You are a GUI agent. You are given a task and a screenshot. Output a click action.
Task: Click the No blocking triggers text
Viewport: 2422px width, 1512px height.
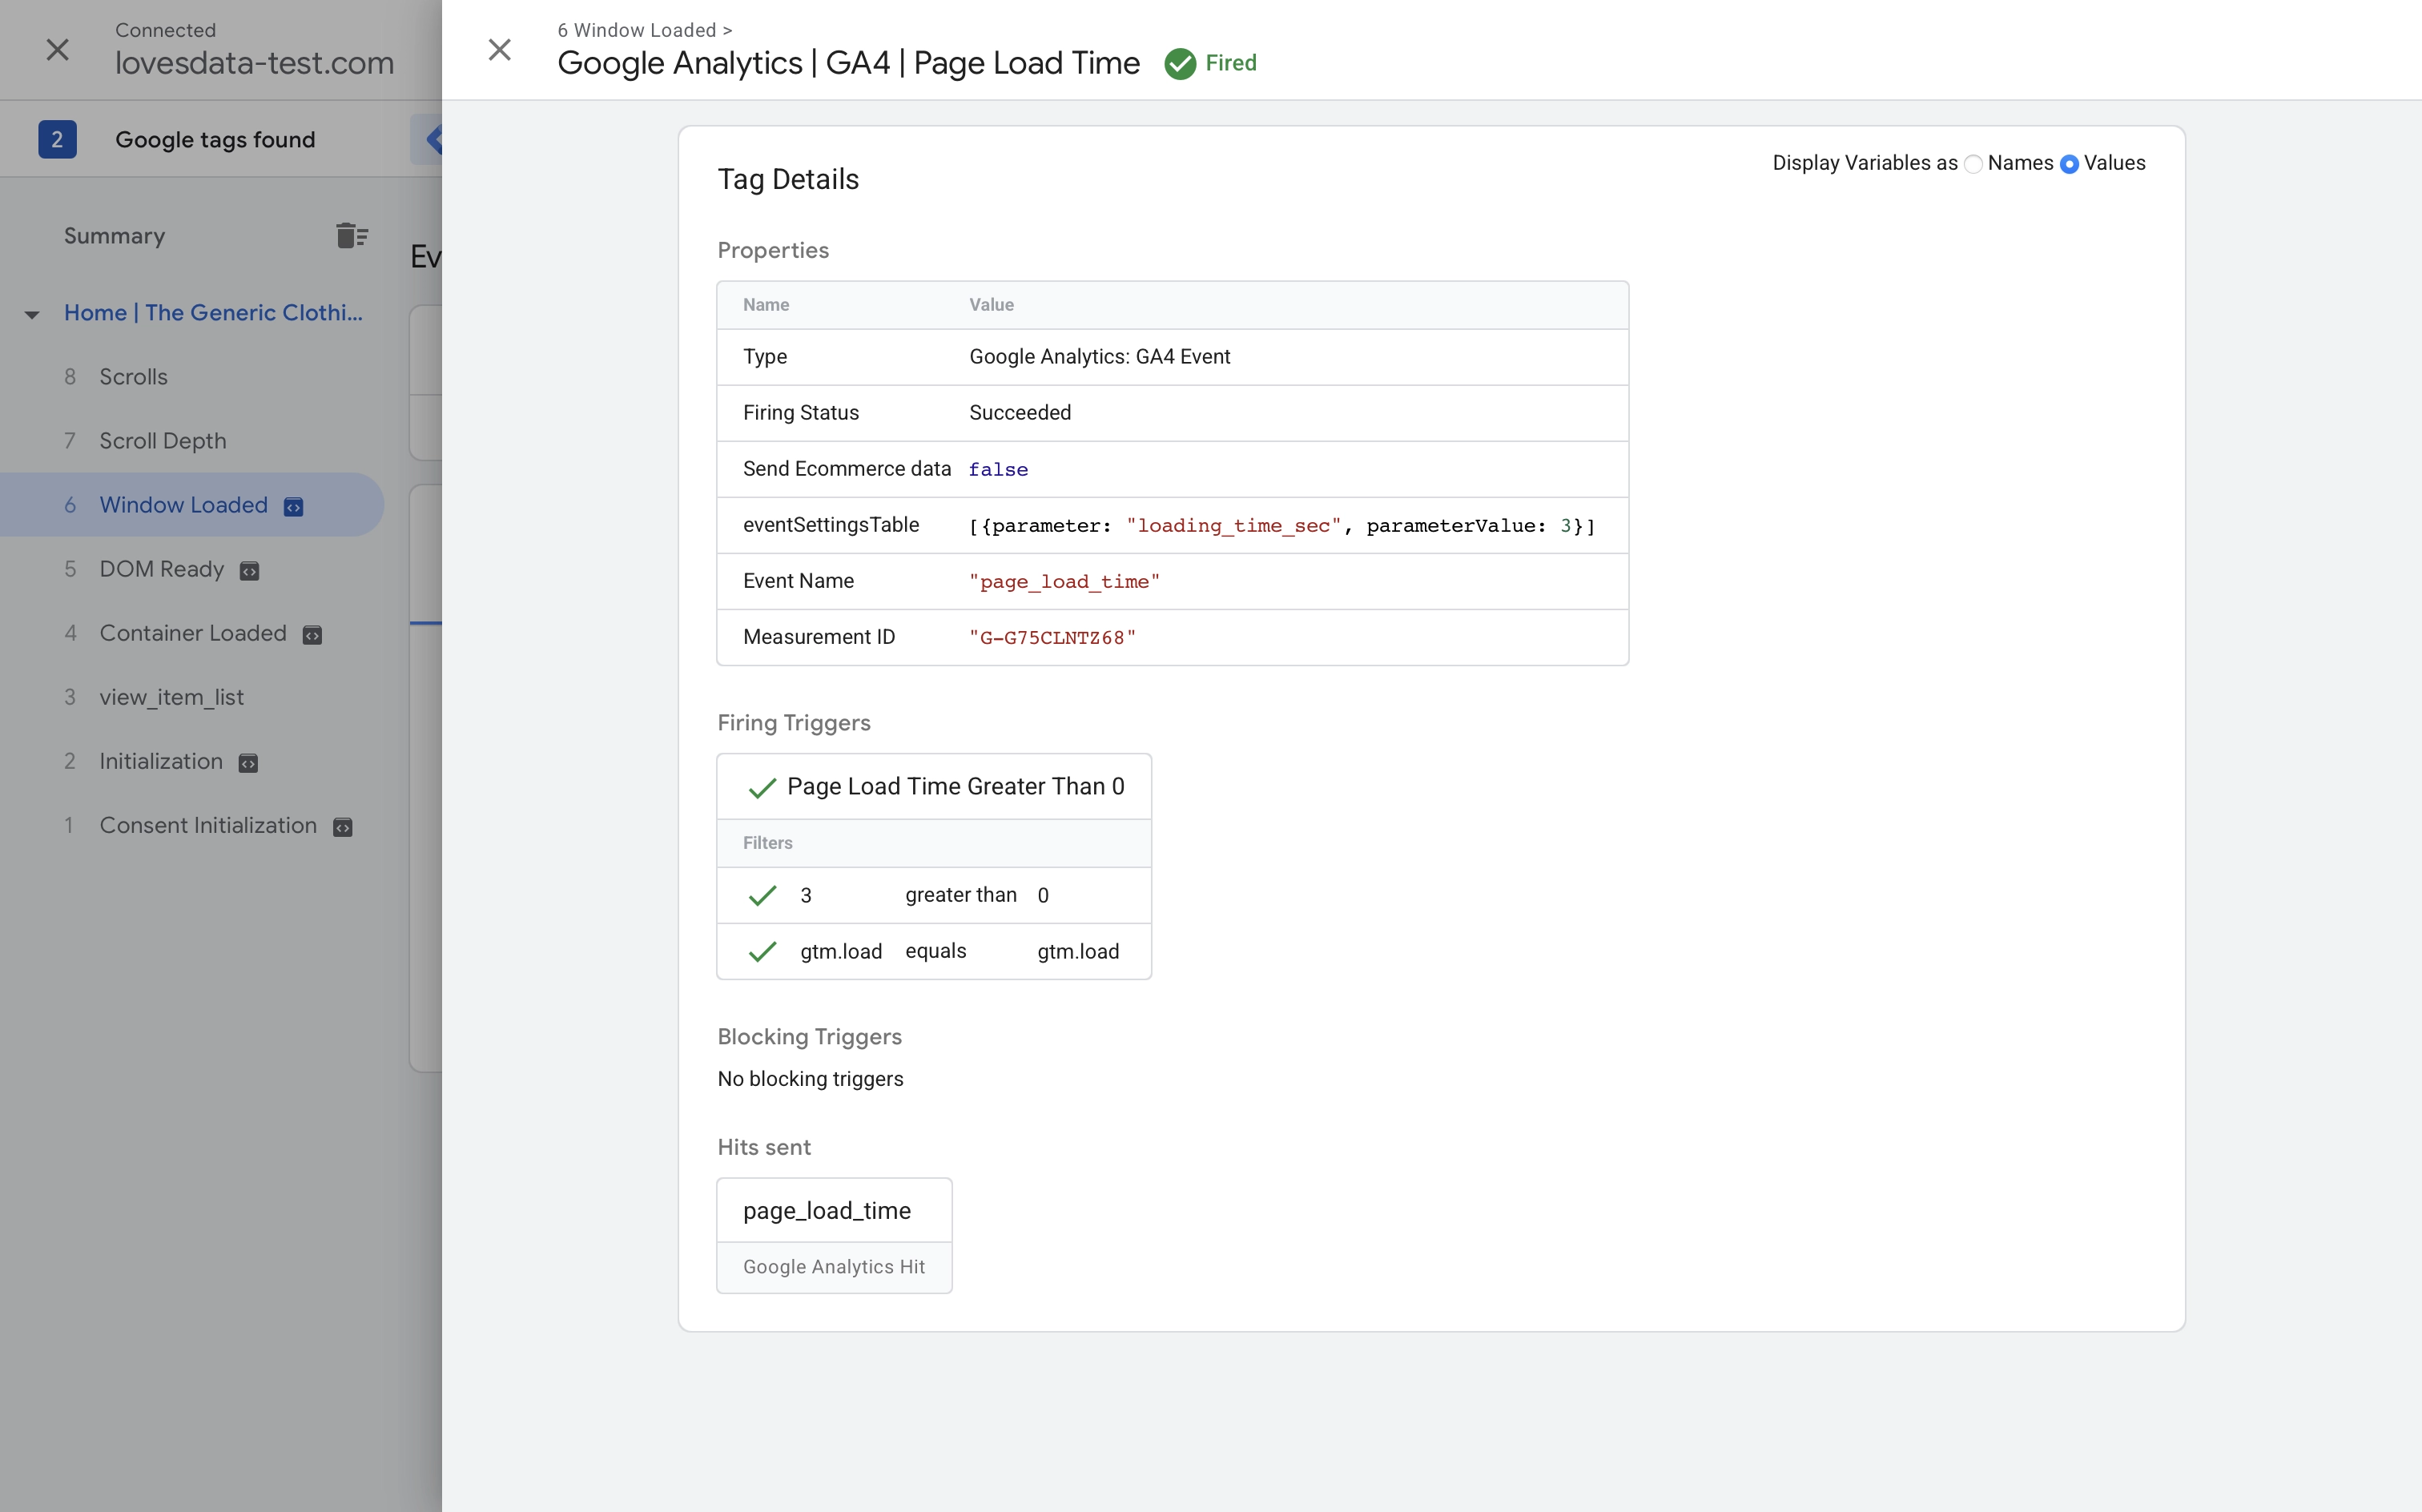(x=810, y=1079)
